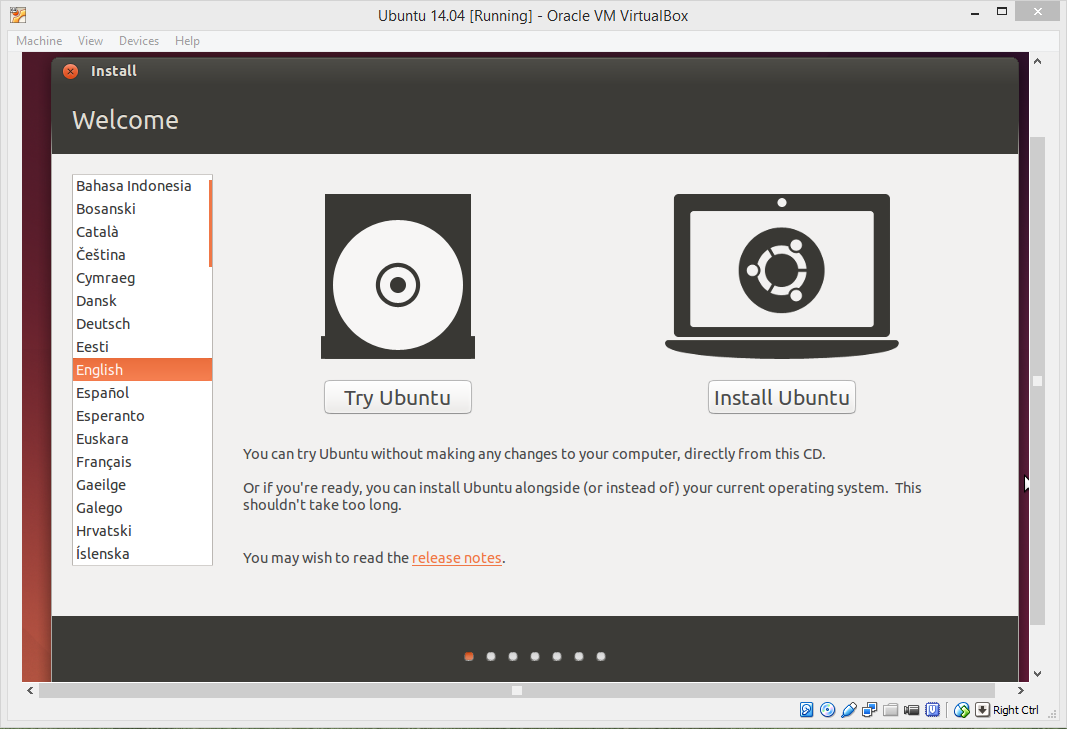The height and width of the screenshot is (729, 1067).
Task: Open the Devices menu
Action: click(139, 41)
